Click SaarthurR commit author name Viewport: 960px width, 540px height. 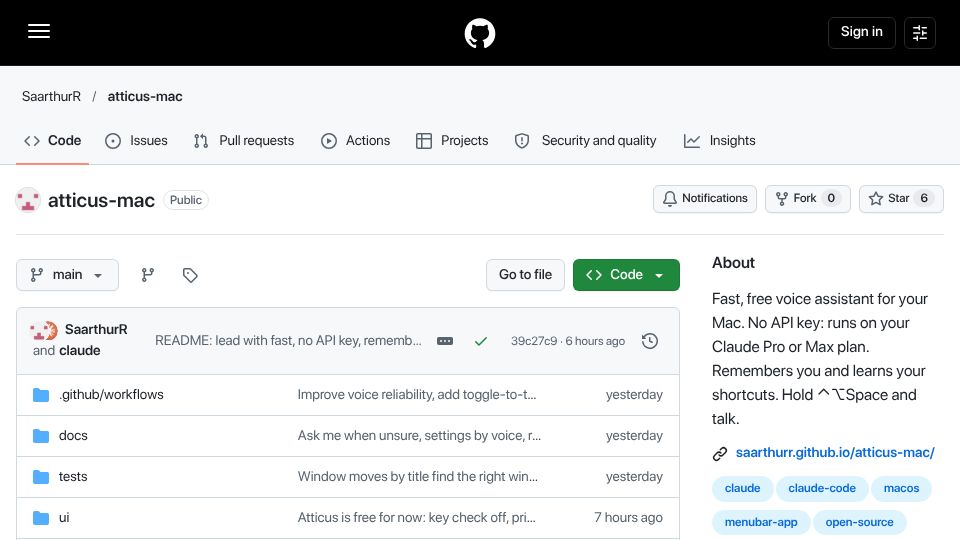(96, 329)
